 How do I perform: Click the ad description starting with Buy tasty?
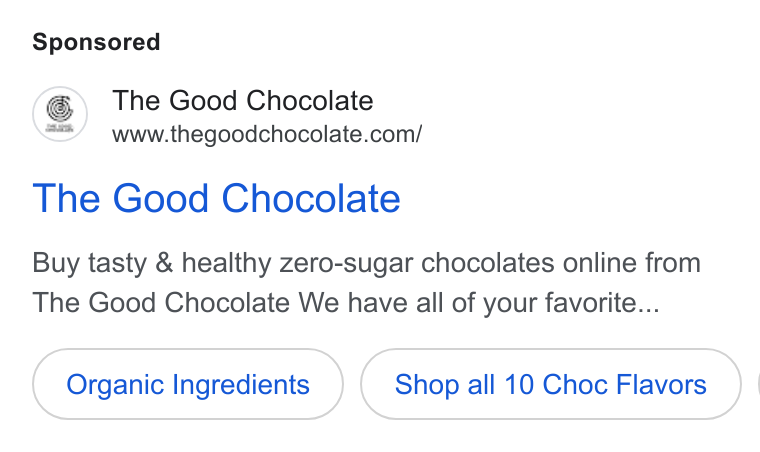pos(366,283)
